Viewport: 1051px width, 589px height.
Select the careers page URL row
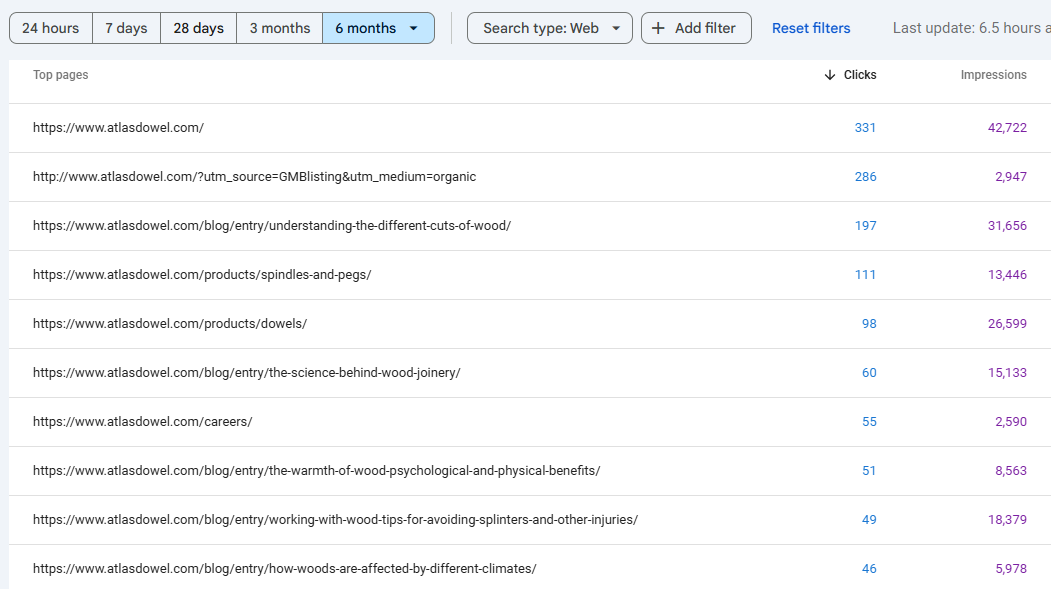tap(530, 421)
